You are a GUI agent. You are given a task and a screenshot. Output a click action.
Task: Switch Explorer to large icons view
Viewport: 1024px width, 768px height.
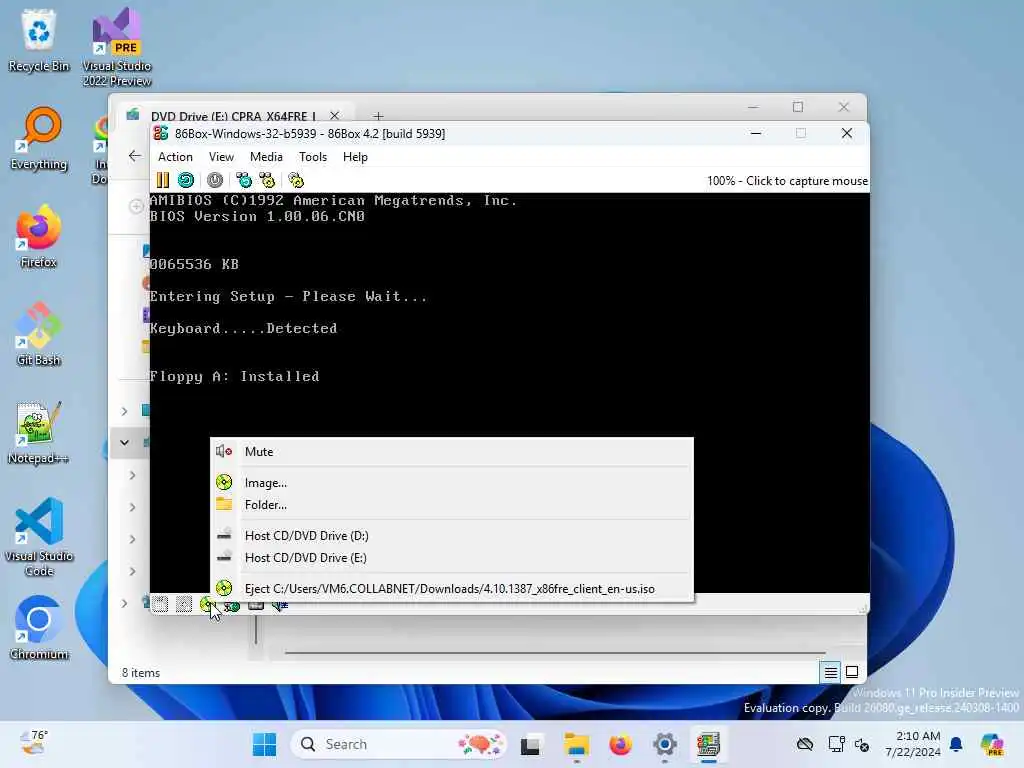coord(852,672)
